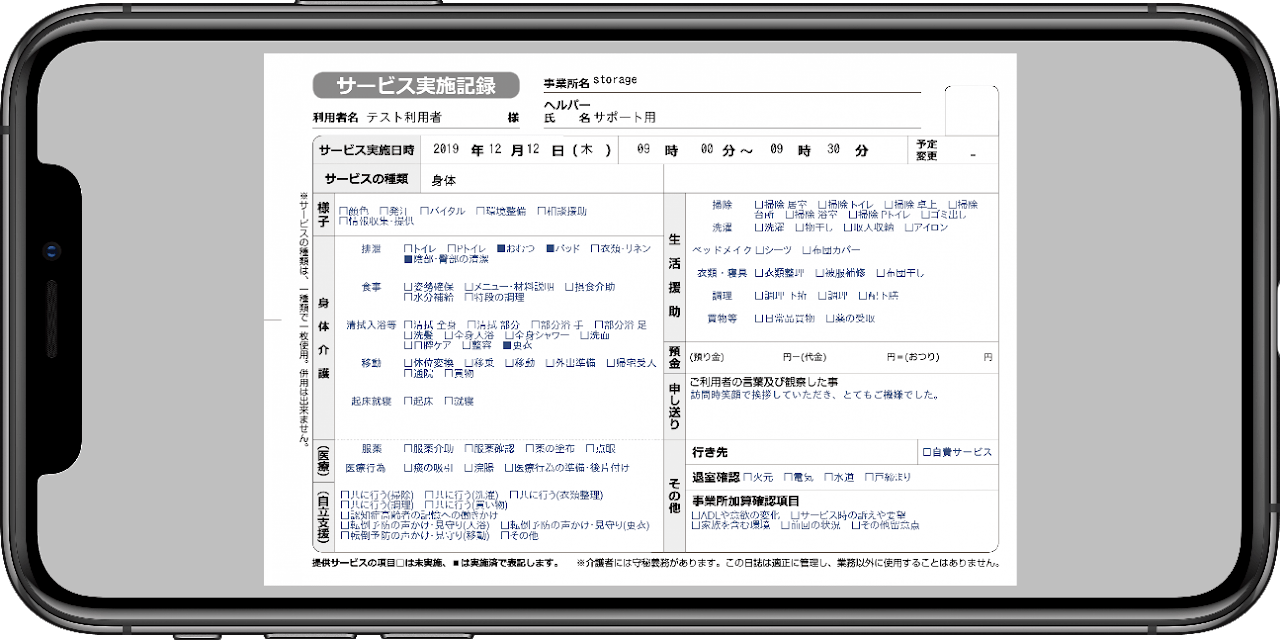Uncheck the おむつ checkbox
1280x640 pixels.
[x=502, y=248]
